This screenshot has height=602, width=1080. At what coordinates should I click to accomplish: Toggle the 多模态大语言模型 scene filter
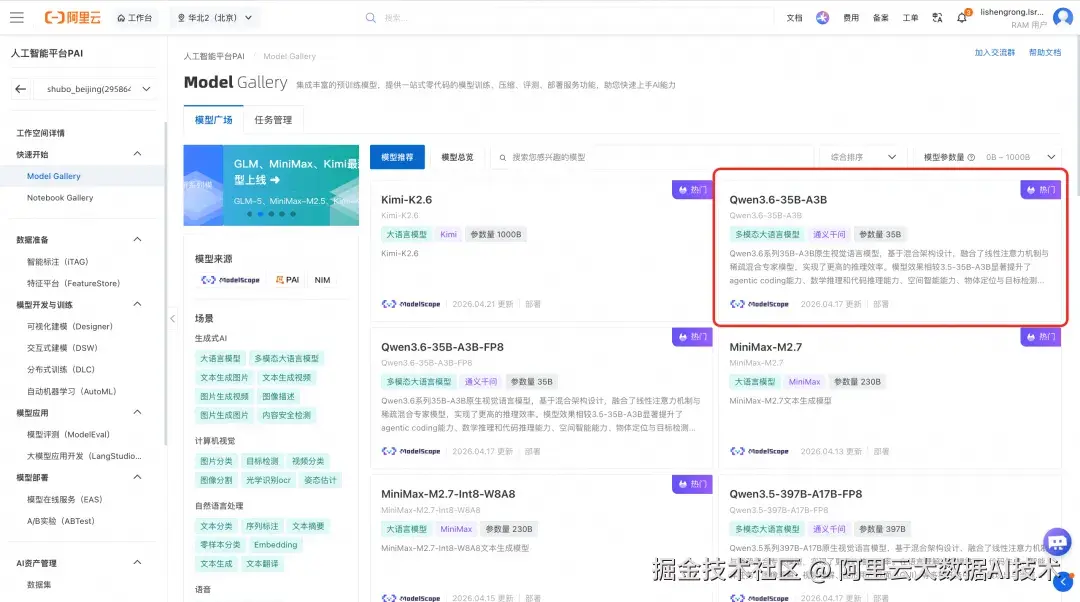[x=287, y=358]
